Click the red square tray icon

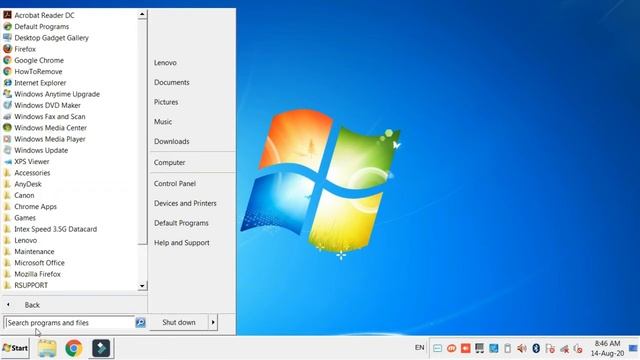(x=465, y=348)
